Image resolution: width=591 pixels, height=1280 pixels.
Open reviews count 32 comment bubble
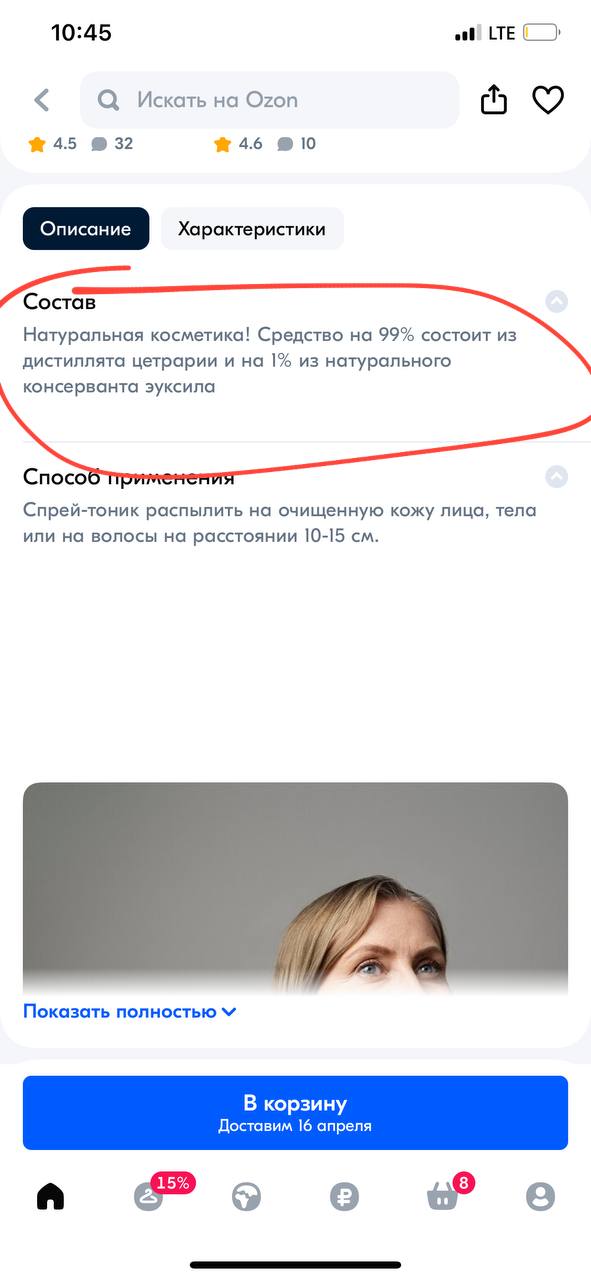pos(113,144)
